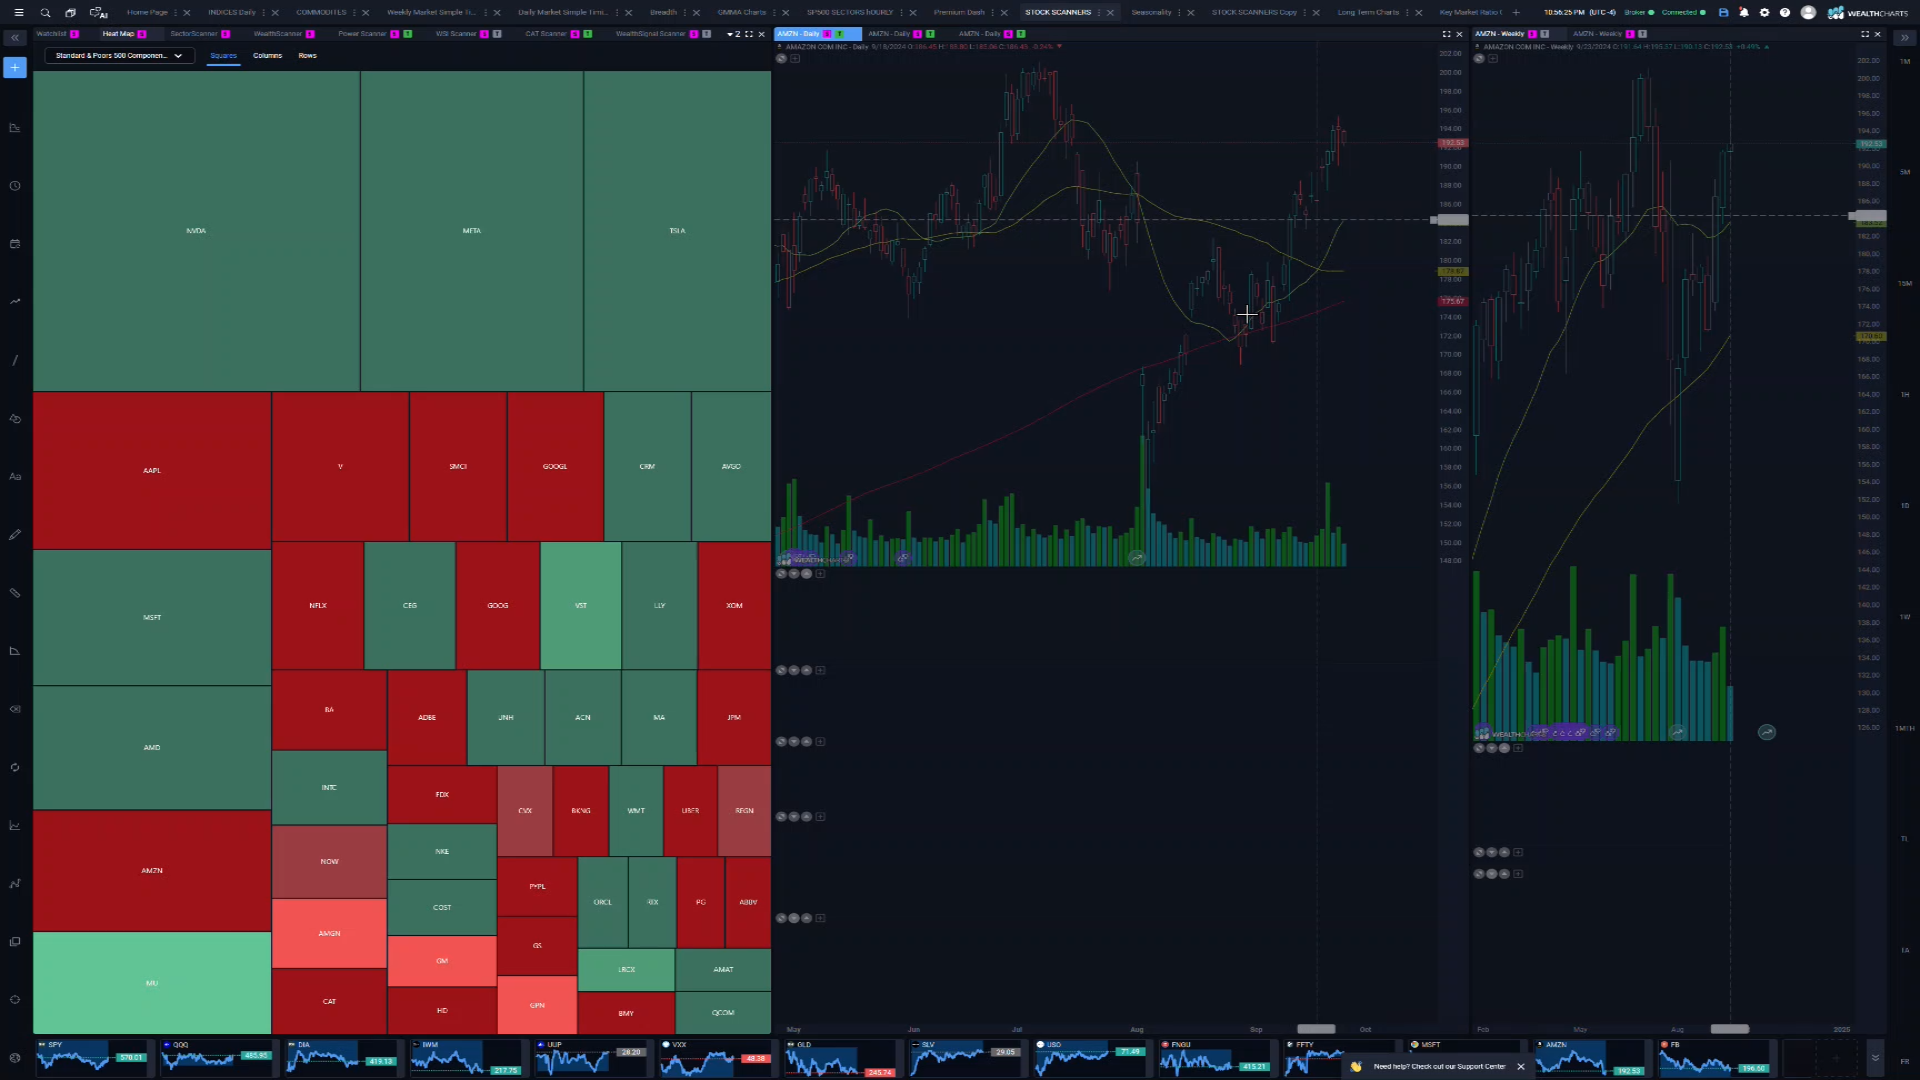
Task: Switch to the Seasonality tab
Action: 1151,13
